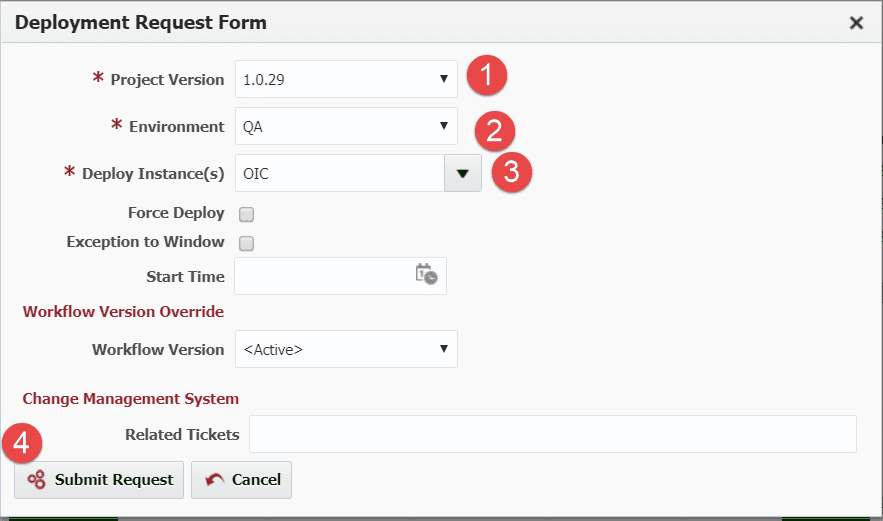Tick the Exception to Window checkbox
The height and width of the screenshot is (521, 883).
(x=246, y=243)
